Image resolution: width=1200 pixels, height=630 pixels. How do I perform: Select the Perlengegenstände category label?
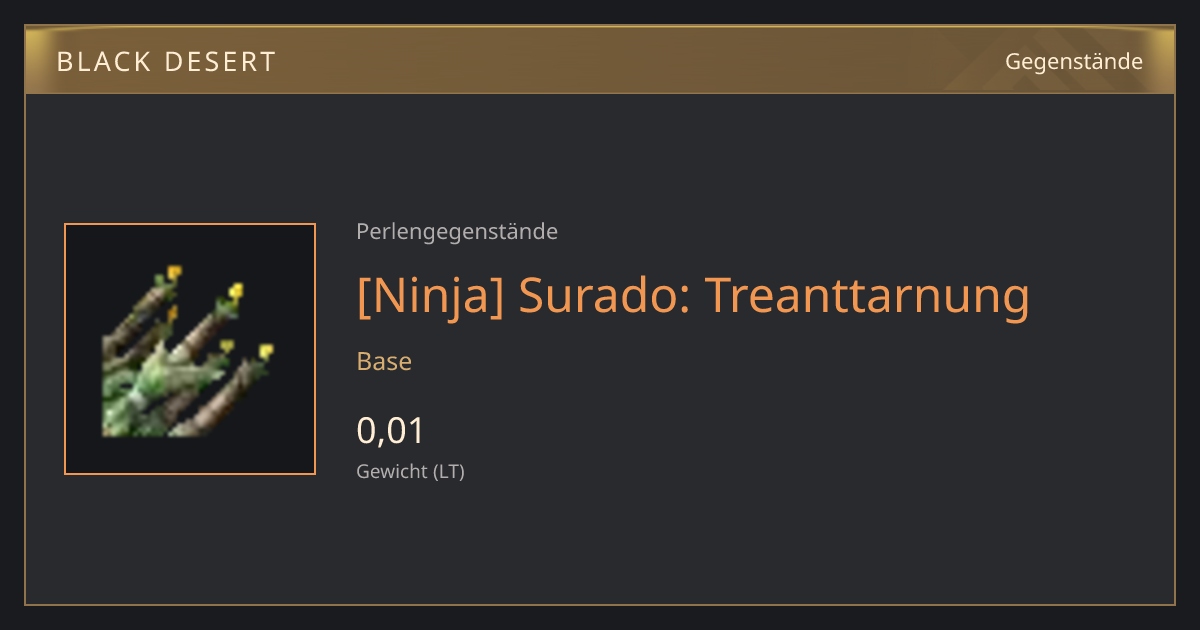[x=457, y=231]
